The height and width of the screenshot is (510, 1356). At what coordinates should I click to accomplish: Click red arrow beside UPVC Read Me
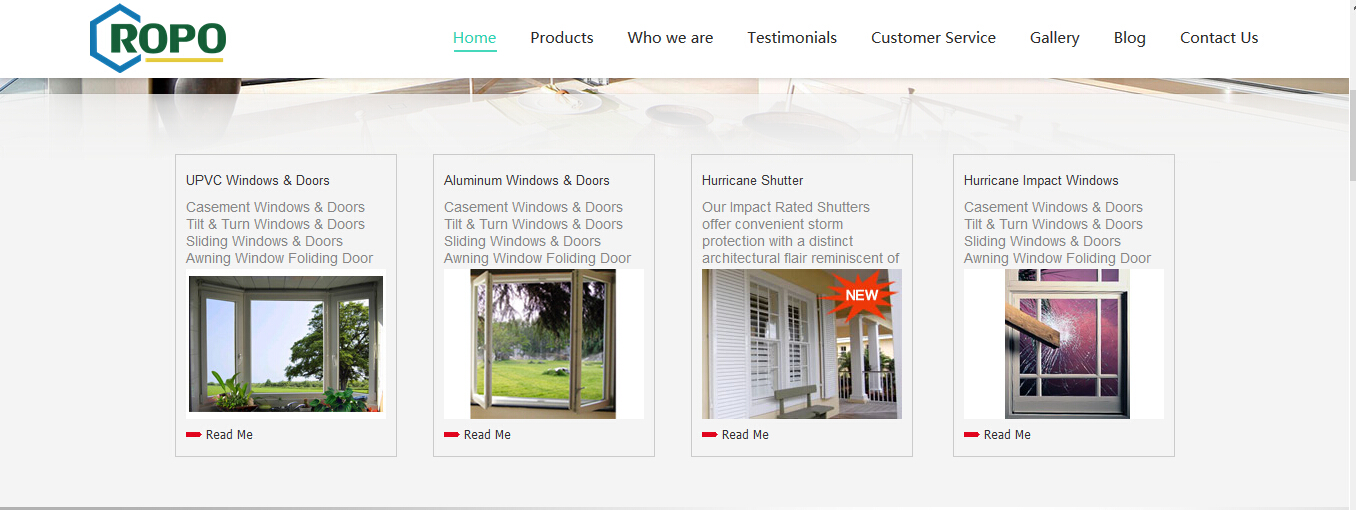(x=194, y=435)
